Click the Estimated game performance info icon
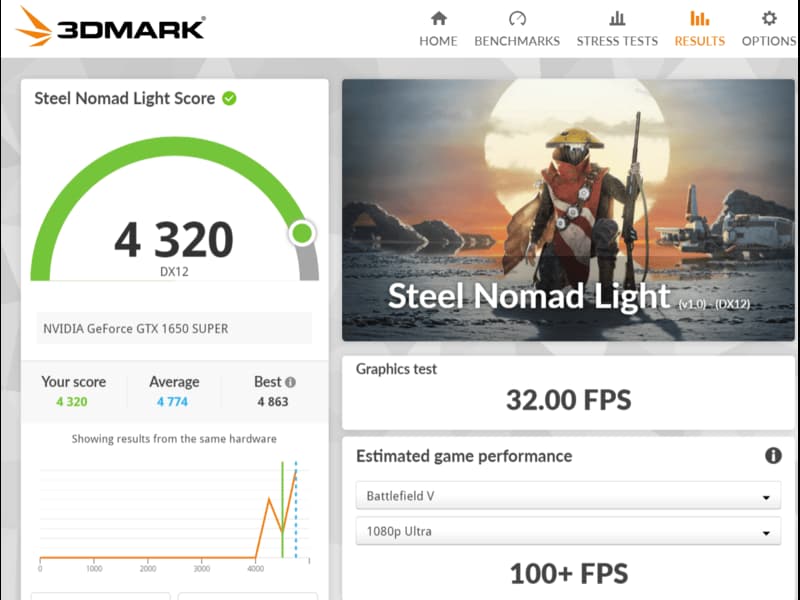Image resolution: width=800 pixels, height=600 pixels. coord(773,455)
